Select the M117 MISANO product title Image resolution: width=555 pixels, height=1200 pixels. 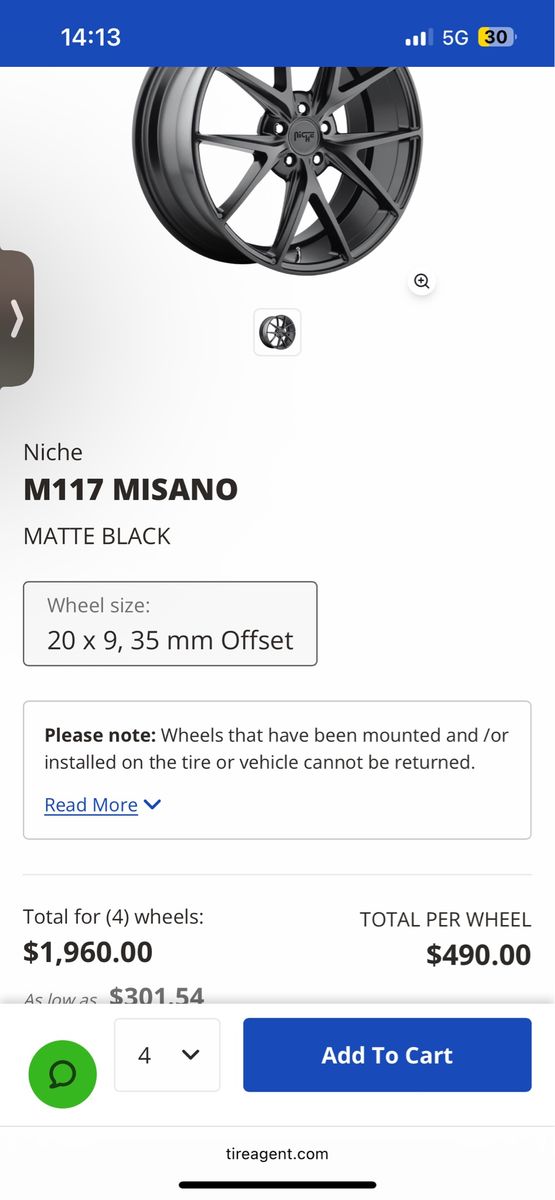[131, 490]
